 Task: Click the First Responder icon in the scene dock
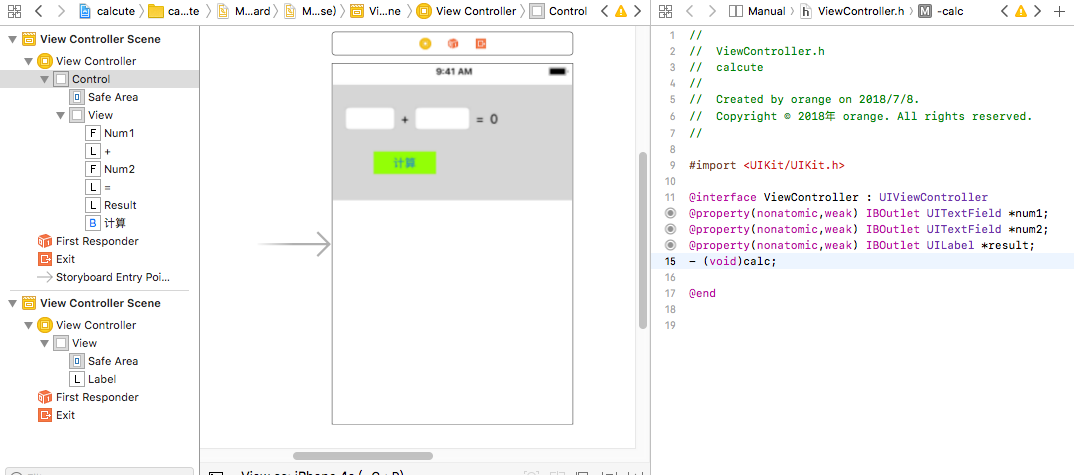[x=453, y=43]
